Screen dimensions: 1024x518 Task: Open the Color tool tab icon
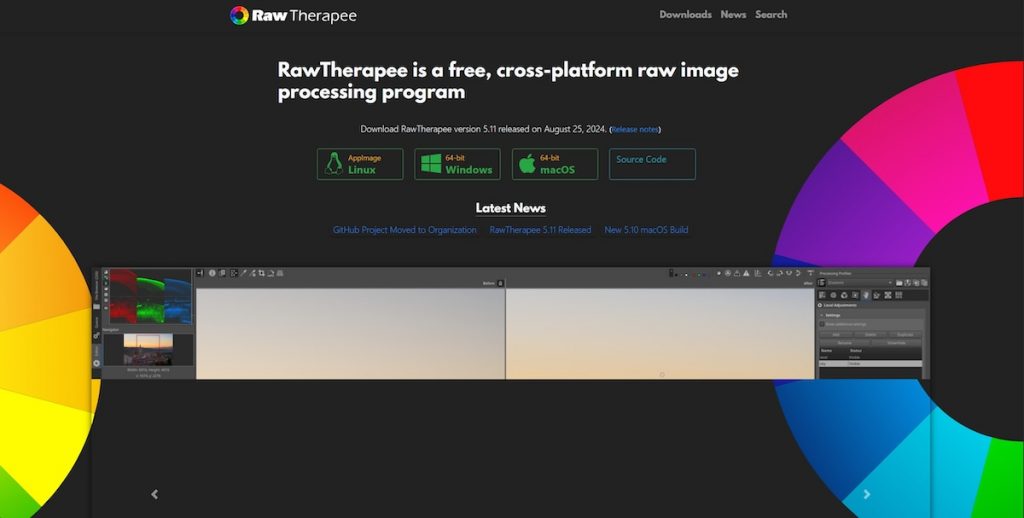(x=844, y=295)
